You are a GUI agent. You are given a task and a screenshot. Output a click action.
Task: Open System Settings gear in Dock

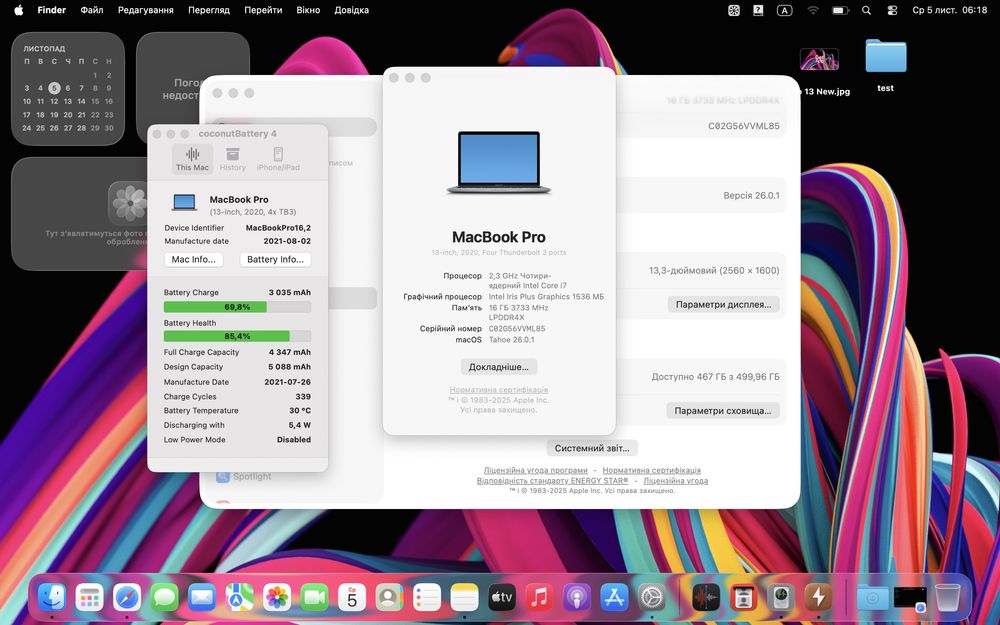tap(652, 598)
